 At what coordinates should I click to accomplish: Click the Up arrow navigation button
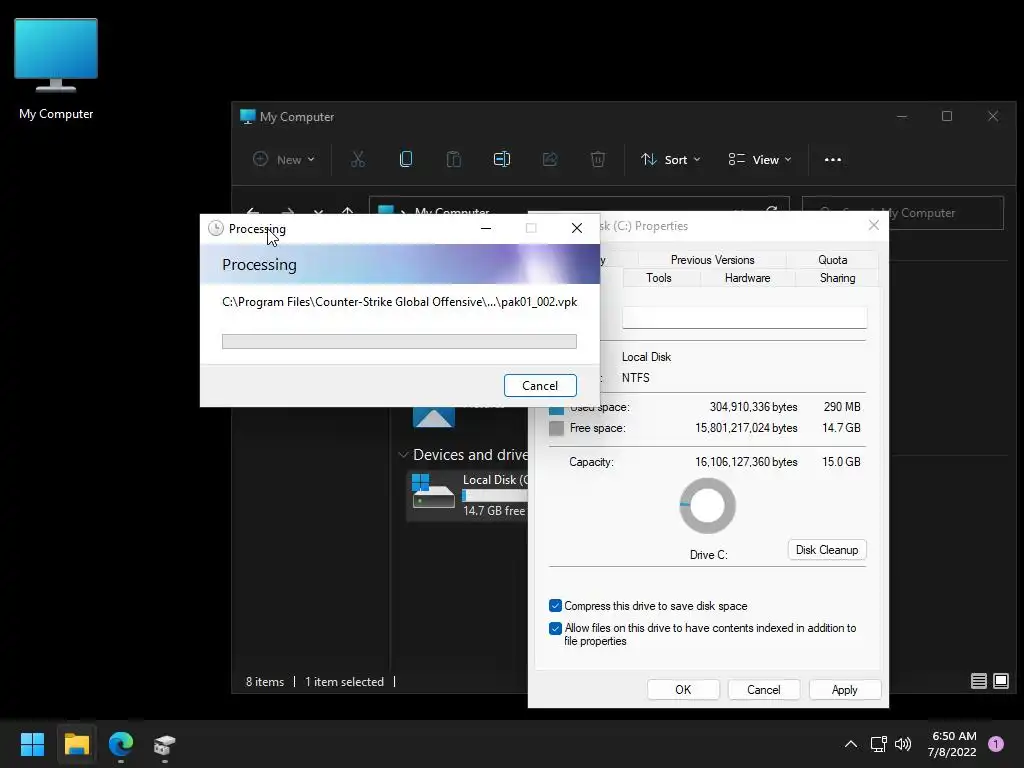(x=347, y=210)
